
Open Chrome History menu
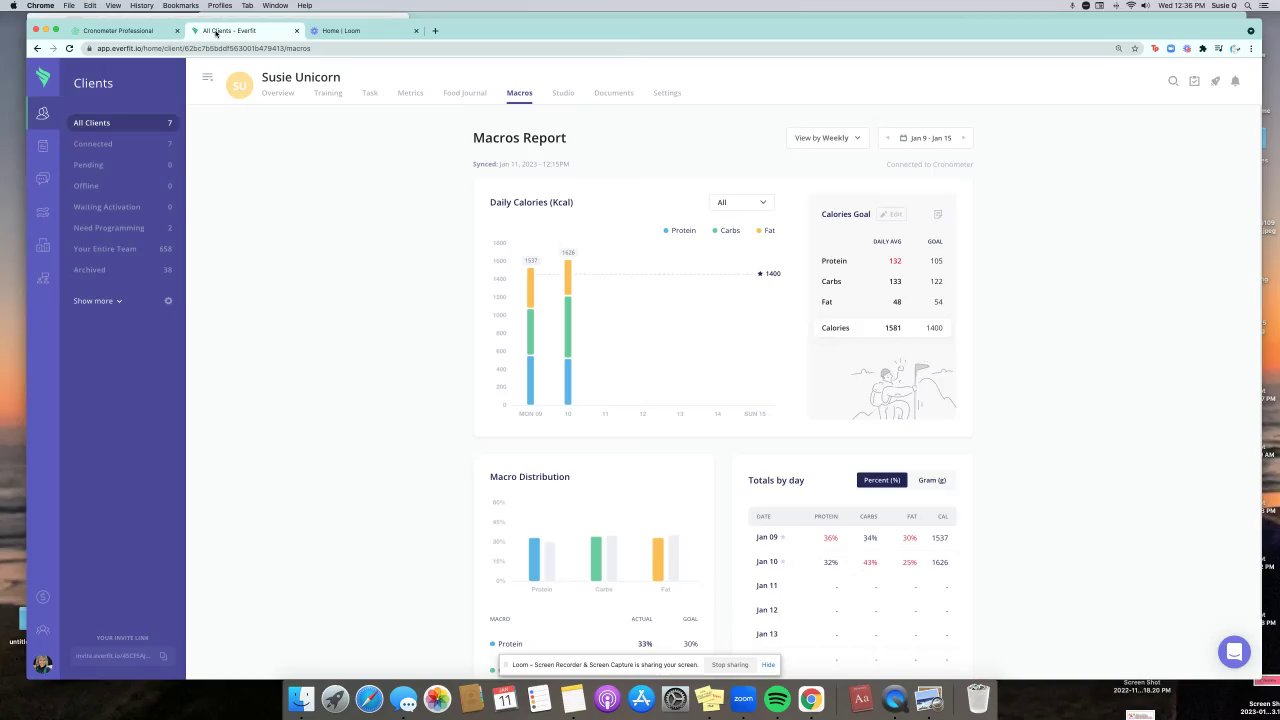tap(142, 5)
